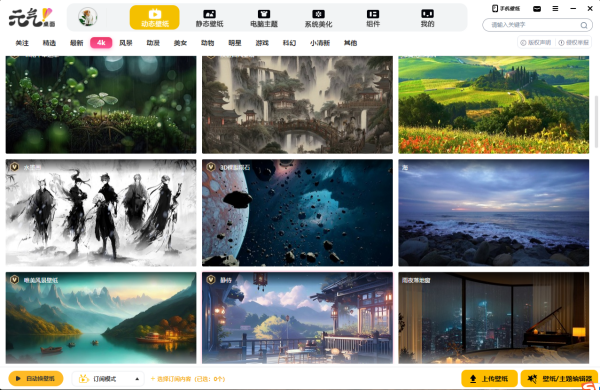Image resolution: width=600 pixels, height=390 pixels.
Task: Click the 侵权举报 infringement report link
Action: (573, 42)
